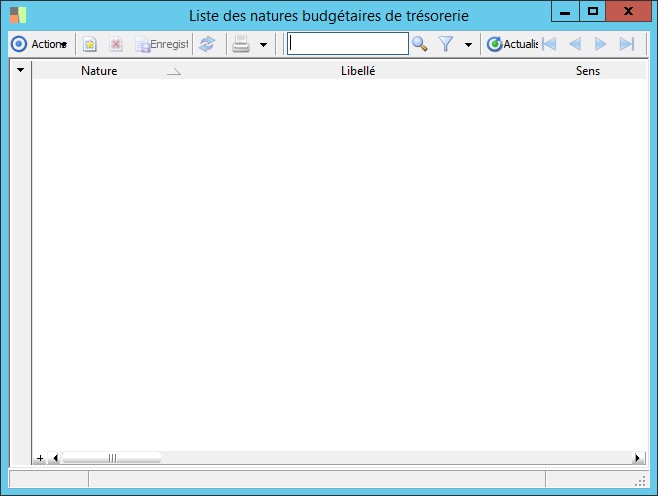The width and height of the screenshot is (658, 496).
Task: Click the Actualiser refresh button
Action: tap(512, 44)
